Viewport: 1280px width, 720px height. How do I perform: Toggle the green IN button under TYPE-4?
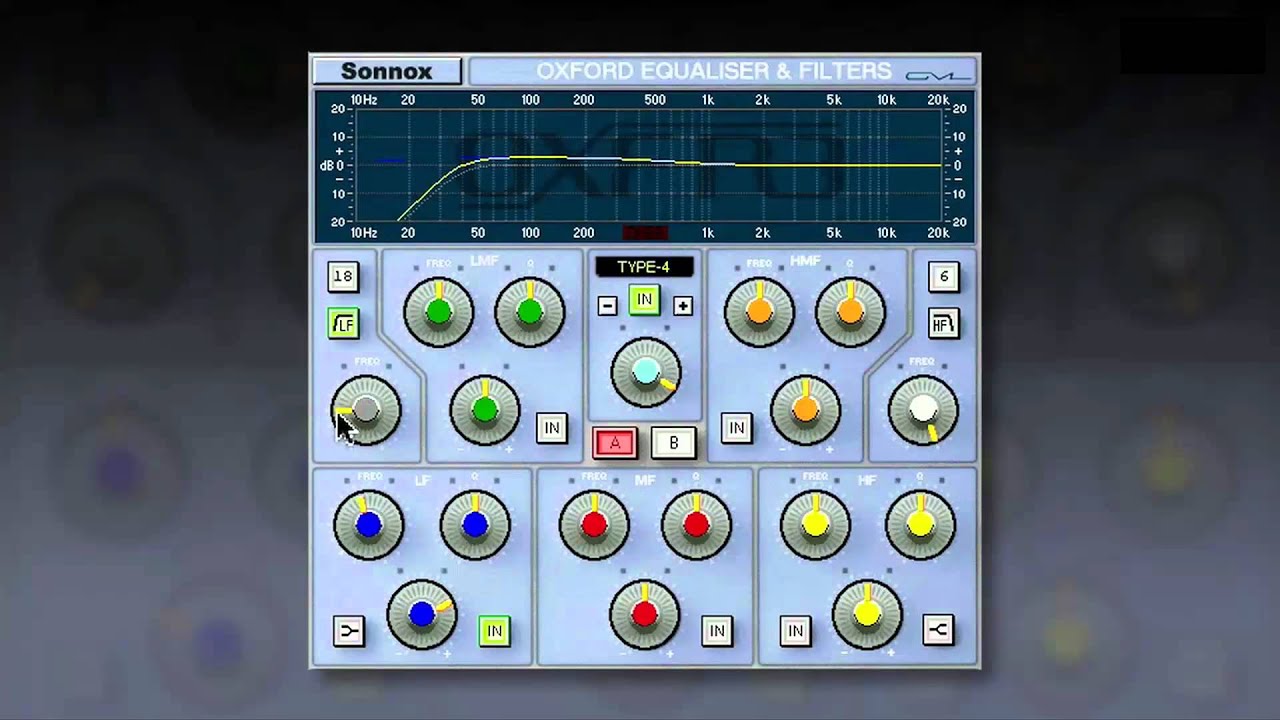644,300
